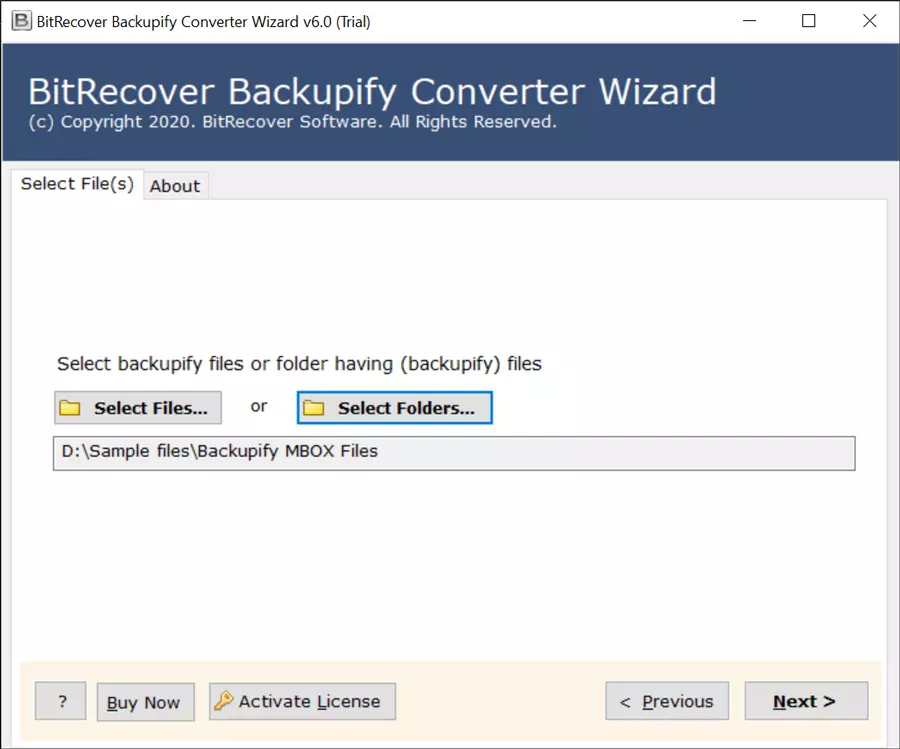Screen dimensions: 900x749
Task: Switch to the About tab
Action: (x=175, y=186)
